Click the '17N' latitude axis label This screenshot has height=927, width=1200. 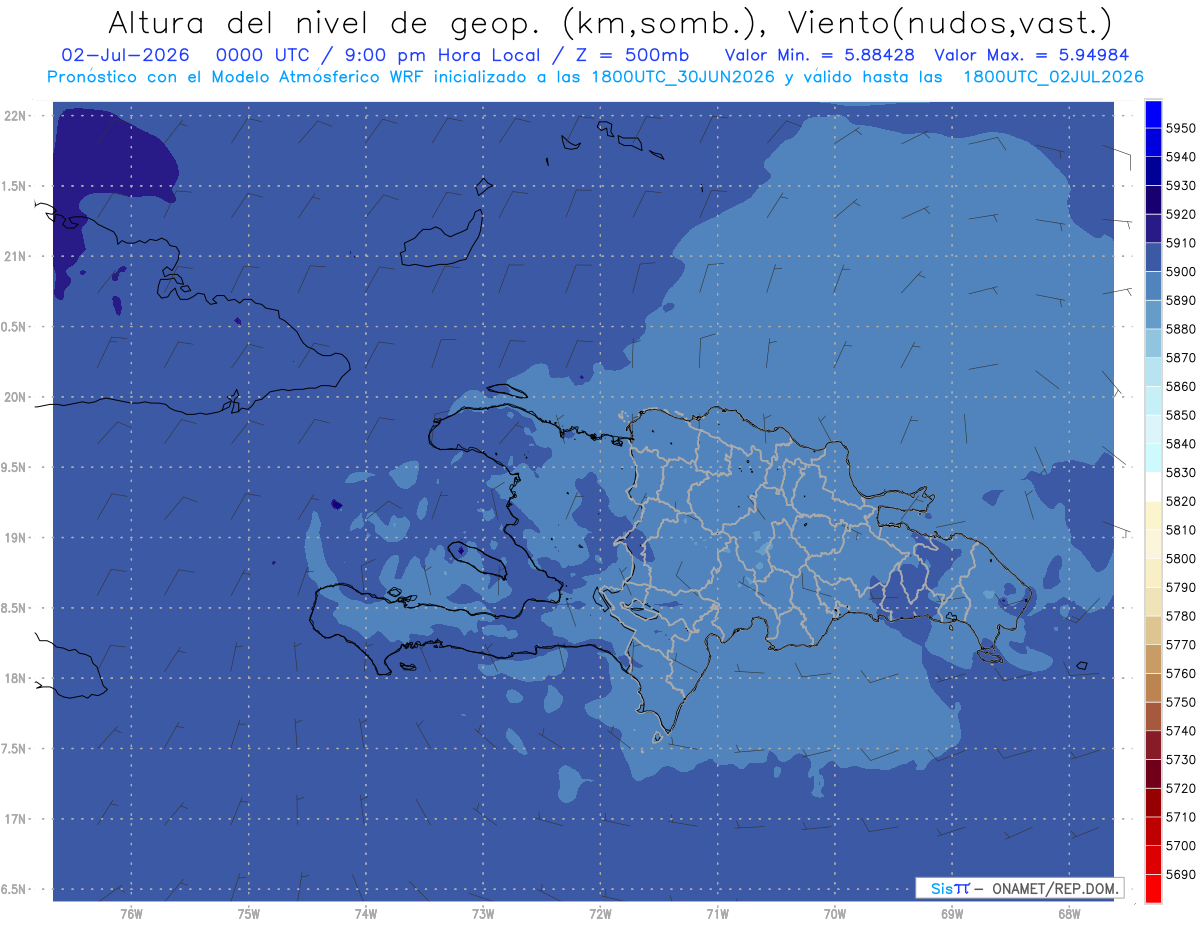16,820
